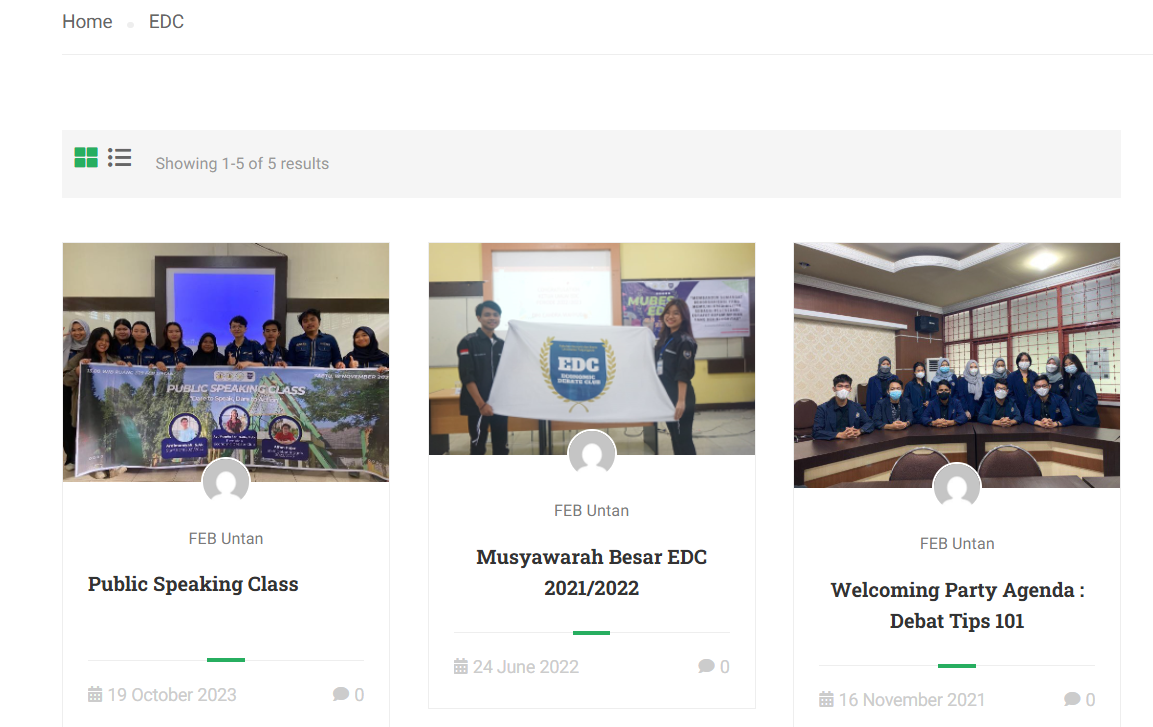Click calendar icon next to 19 October 2023
The image size is (1153, 727).
[x=95, y=694]
